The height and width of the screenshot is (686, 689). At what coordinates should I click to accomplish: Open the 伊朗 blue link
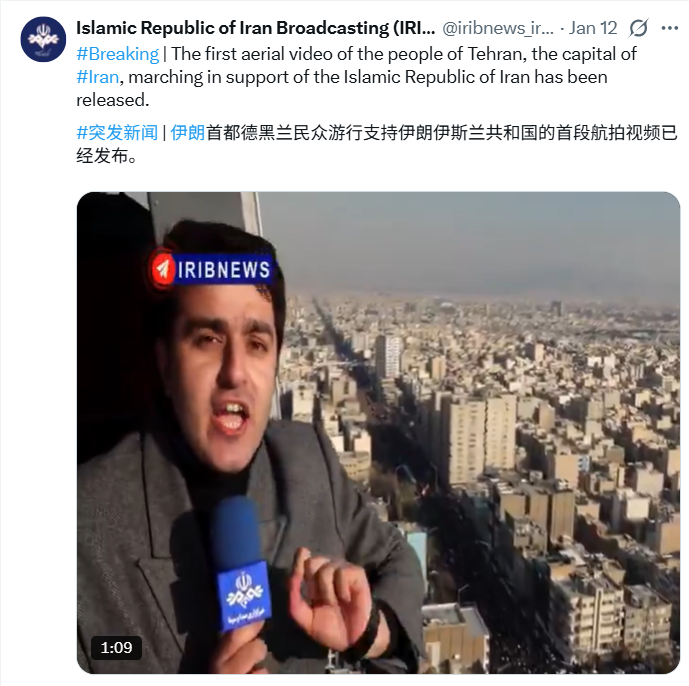click(188, 132)
